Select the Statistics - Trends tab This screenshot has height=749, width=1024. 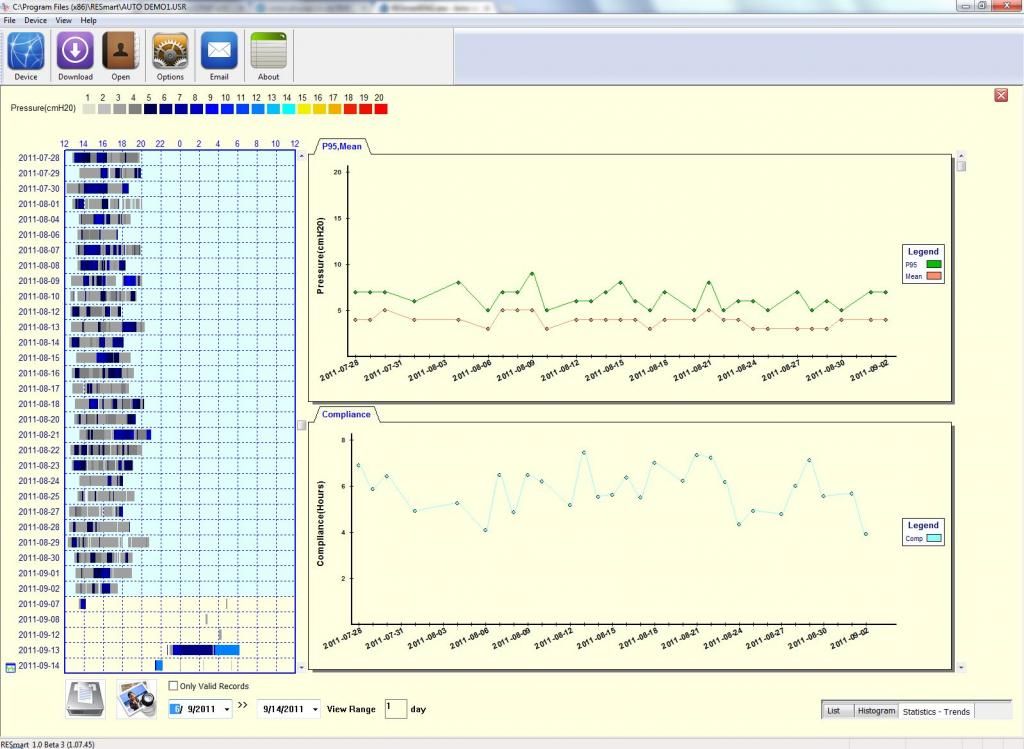click(936, 711)
